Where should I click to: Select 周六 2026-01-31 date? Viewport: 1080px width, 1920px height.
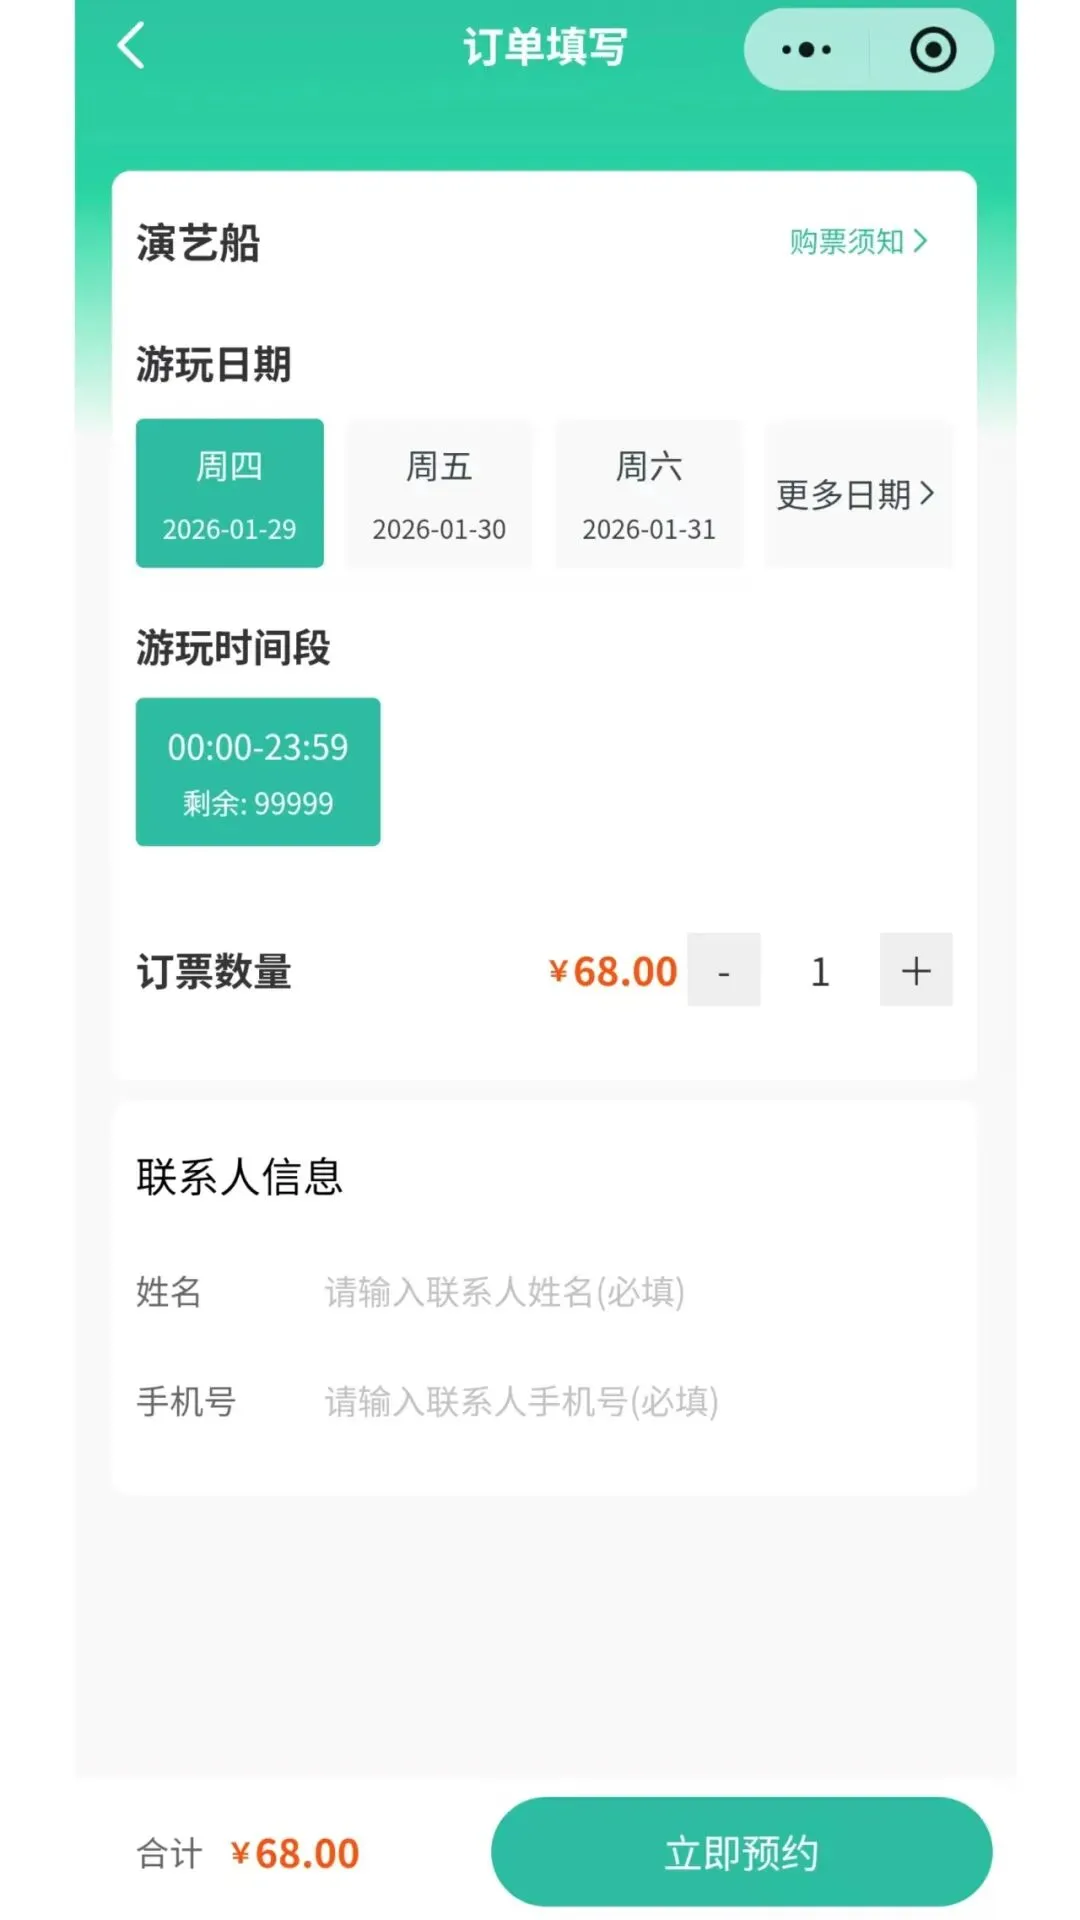(649, 493)
